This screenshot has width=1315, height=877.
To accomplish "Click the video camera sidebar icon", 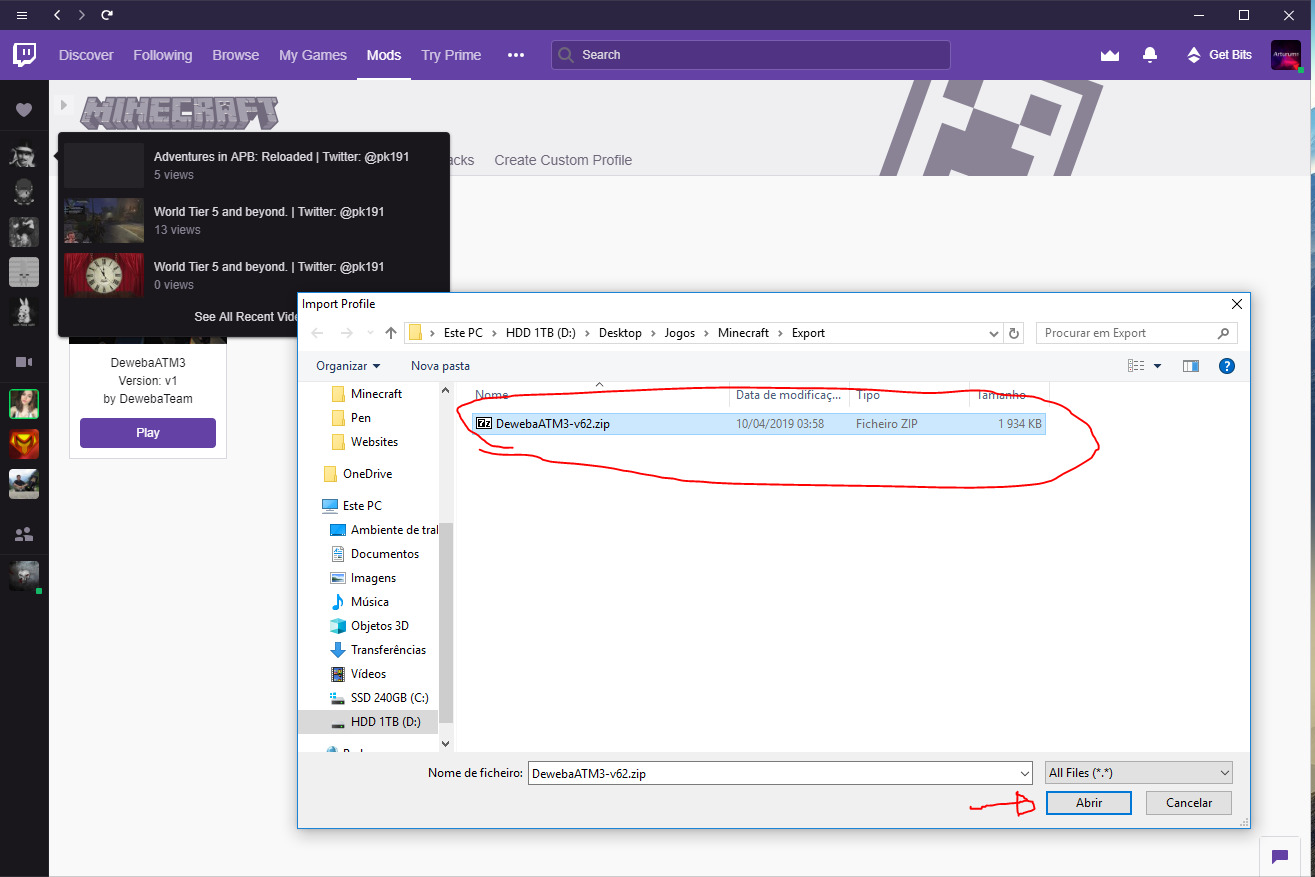I will [24, 361].
